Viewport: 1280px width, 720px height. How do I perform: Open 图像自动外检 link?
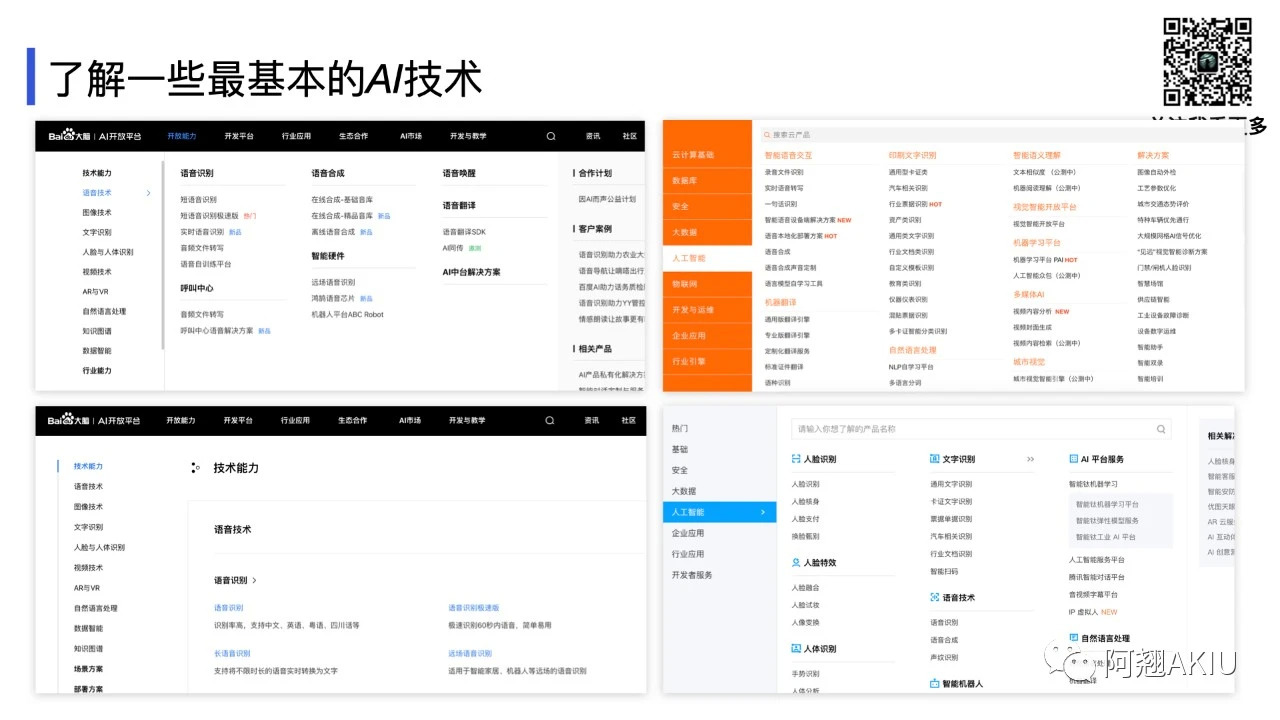click(1157, 172)
